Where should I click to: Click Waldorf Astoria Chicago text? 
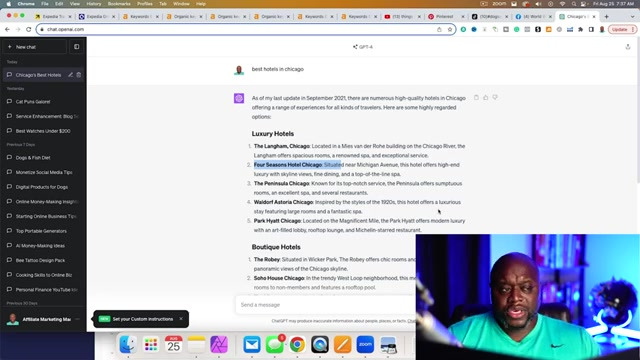(283, 202)
